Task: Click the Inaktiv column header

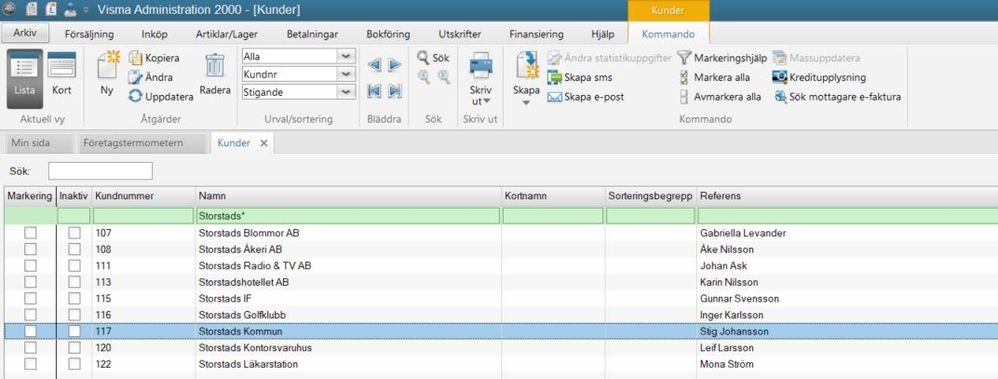Action: pos(74,196)
